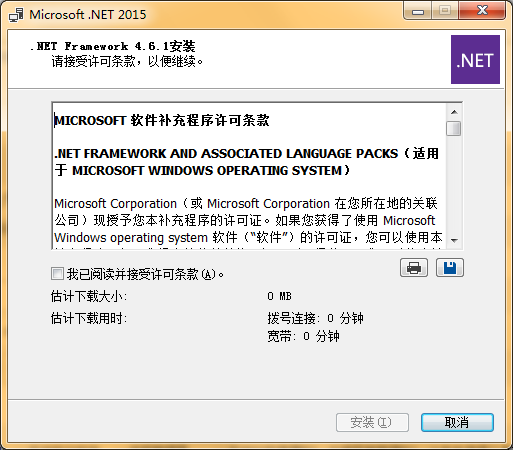
Task: Minimize the Microsoft .NET 2015 window
Action: coord(418,12)
